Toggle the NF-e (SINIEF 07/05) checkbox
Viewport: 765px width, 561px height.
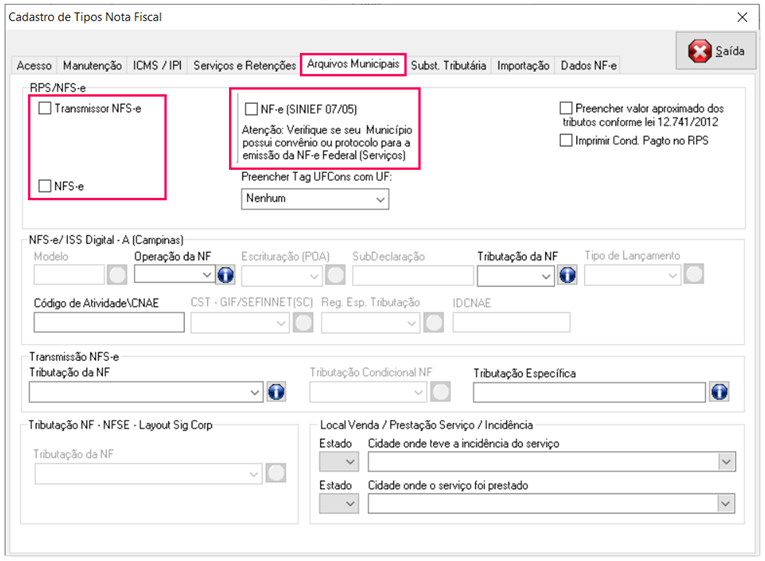[252, 108]
